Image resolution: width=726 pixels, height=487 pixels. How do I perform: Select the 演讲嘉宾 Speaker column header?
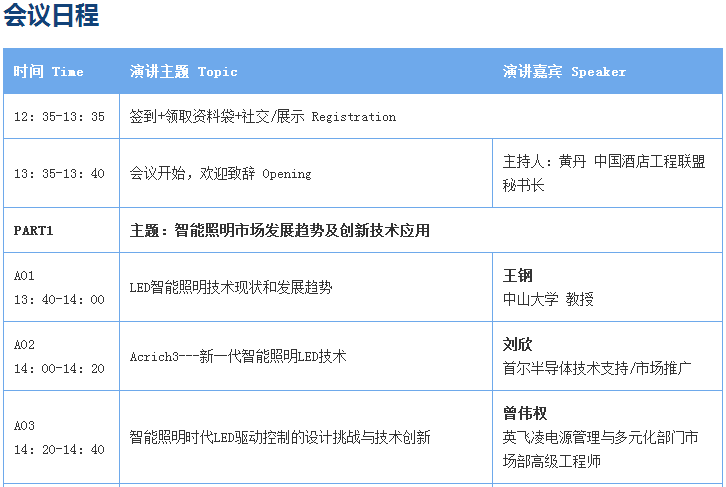tap(564, 72)
